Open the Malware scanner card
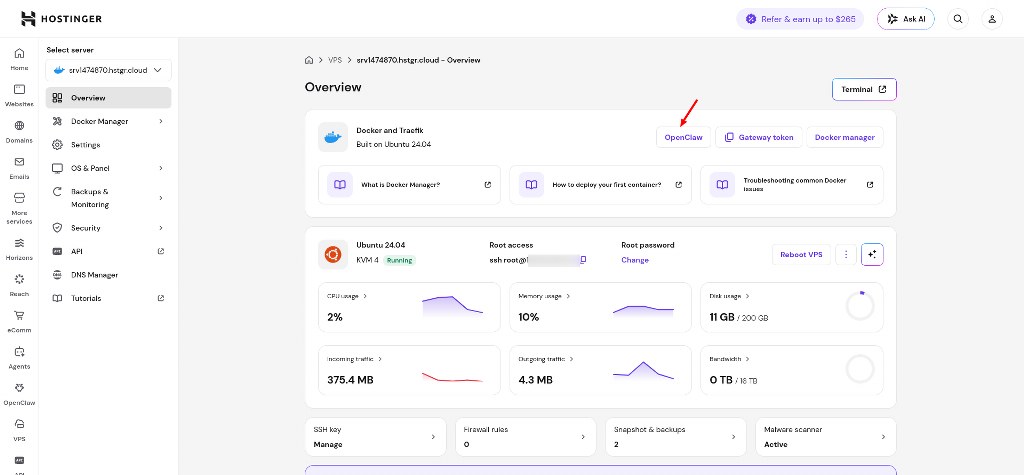1024x475 pixels. click(826, 436)
